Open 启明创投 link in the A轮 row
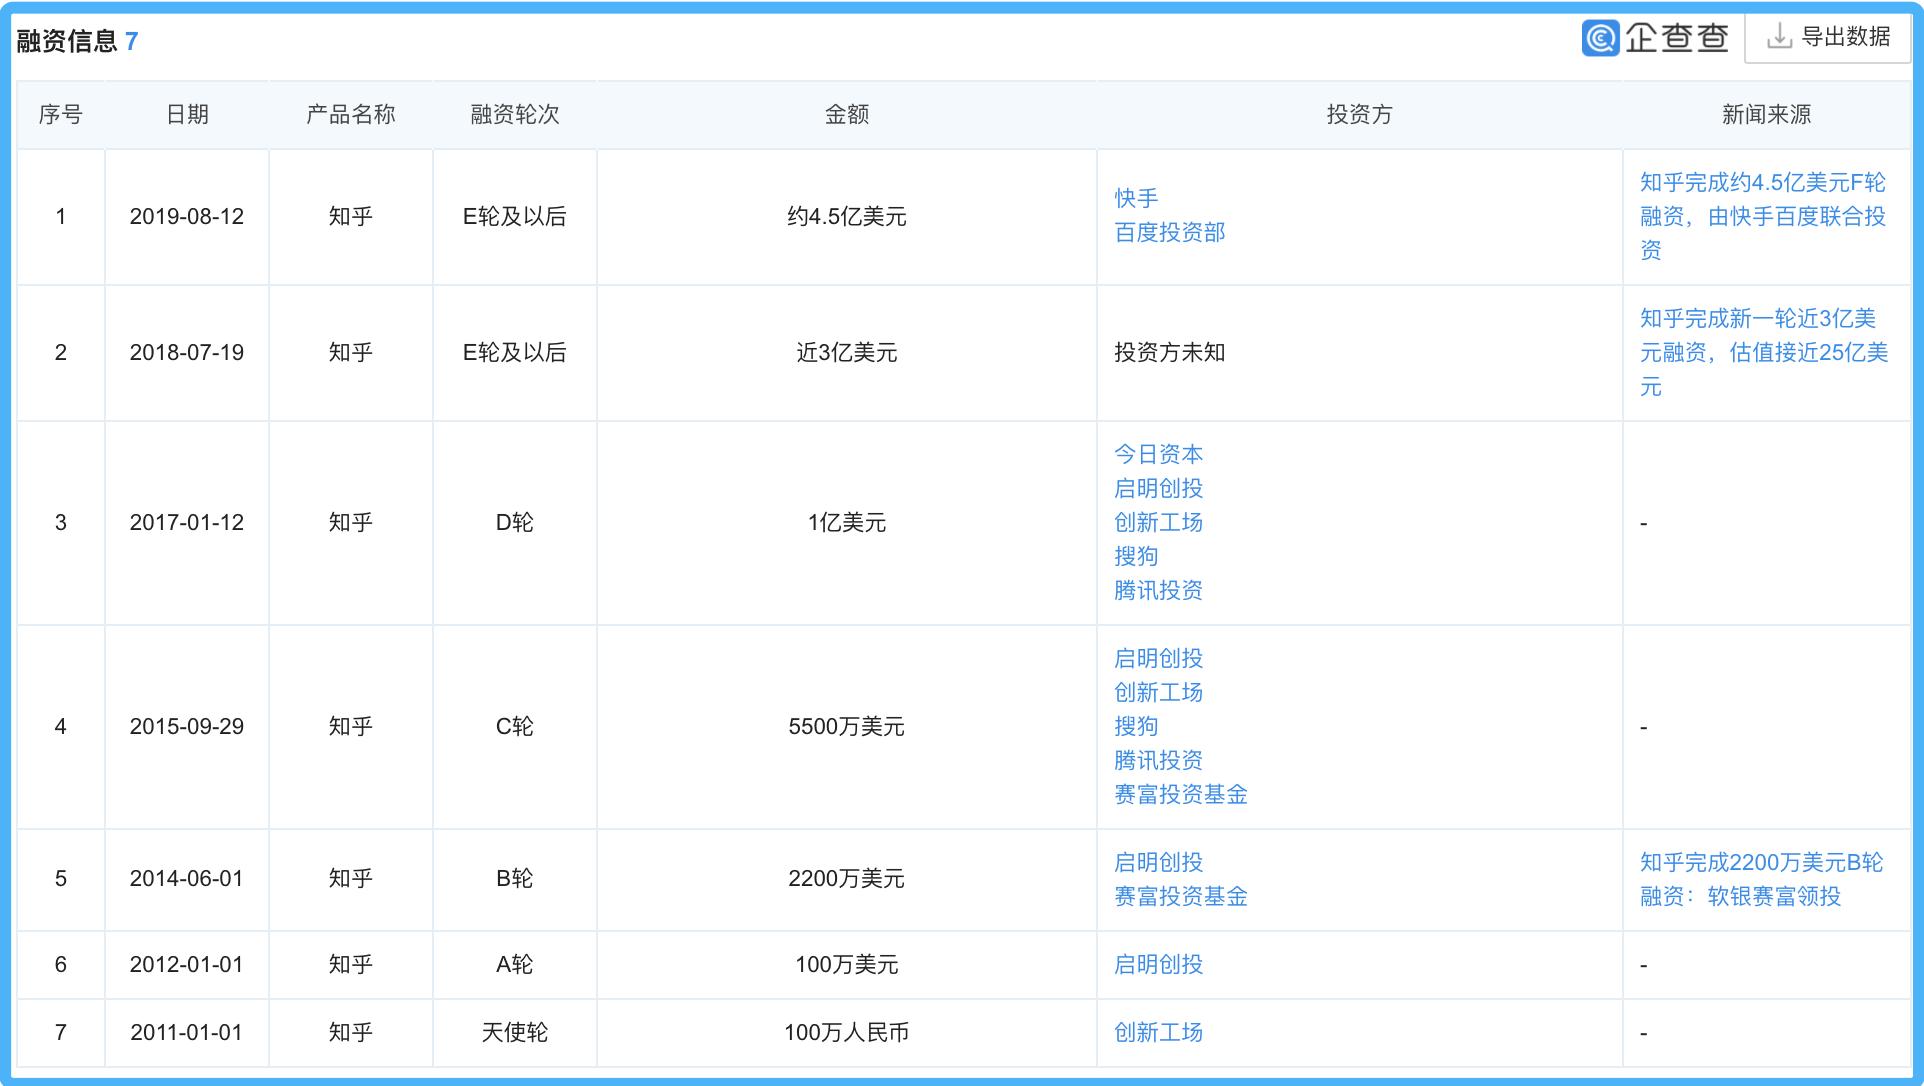1924x1086 pixels. tap(1159, 965)
